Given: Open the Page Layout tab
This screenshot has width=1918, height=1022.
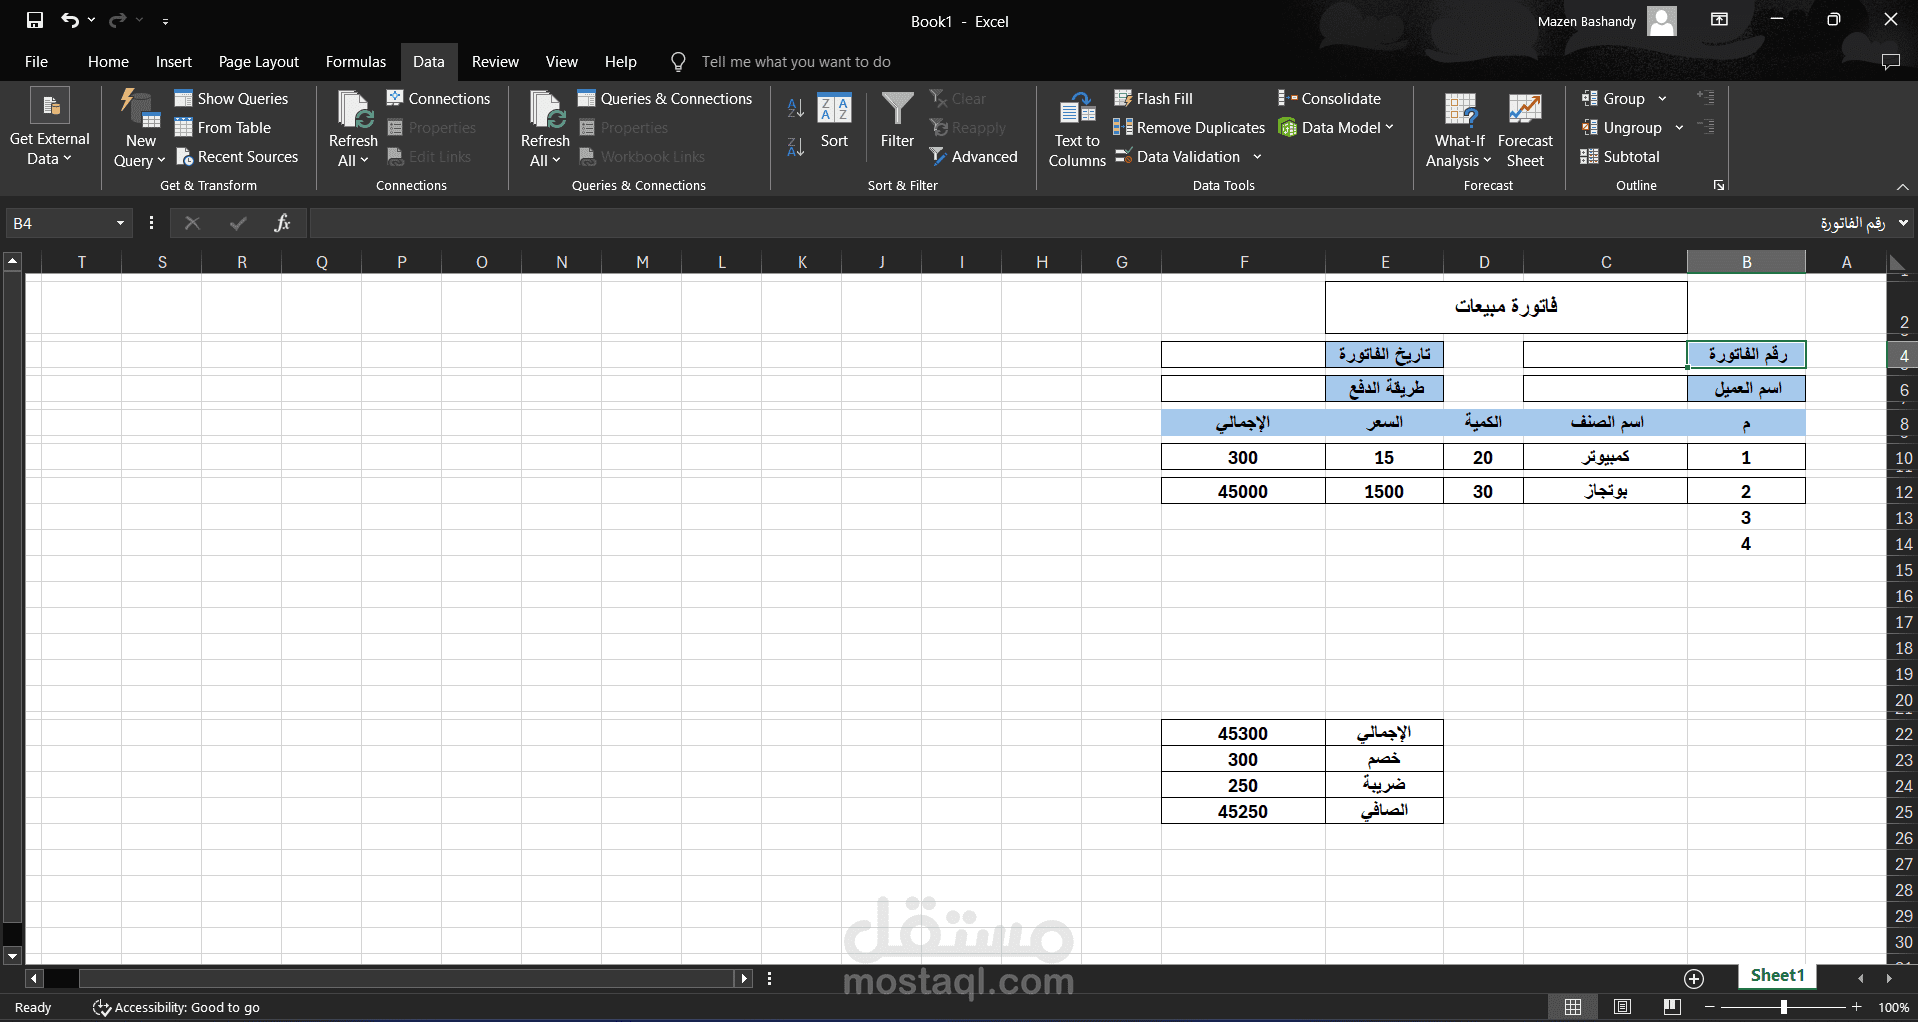Looking at the screenshot, I should [258, 62].
